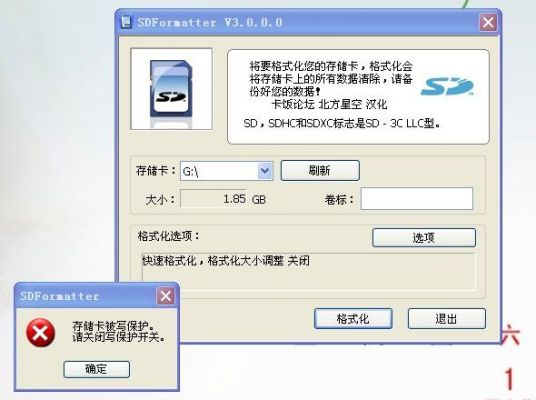Click the SDFormatter V3.0.0.0 window title text
Image resolution: width=536 pixels, height=400 pixels.
(210, 23)
